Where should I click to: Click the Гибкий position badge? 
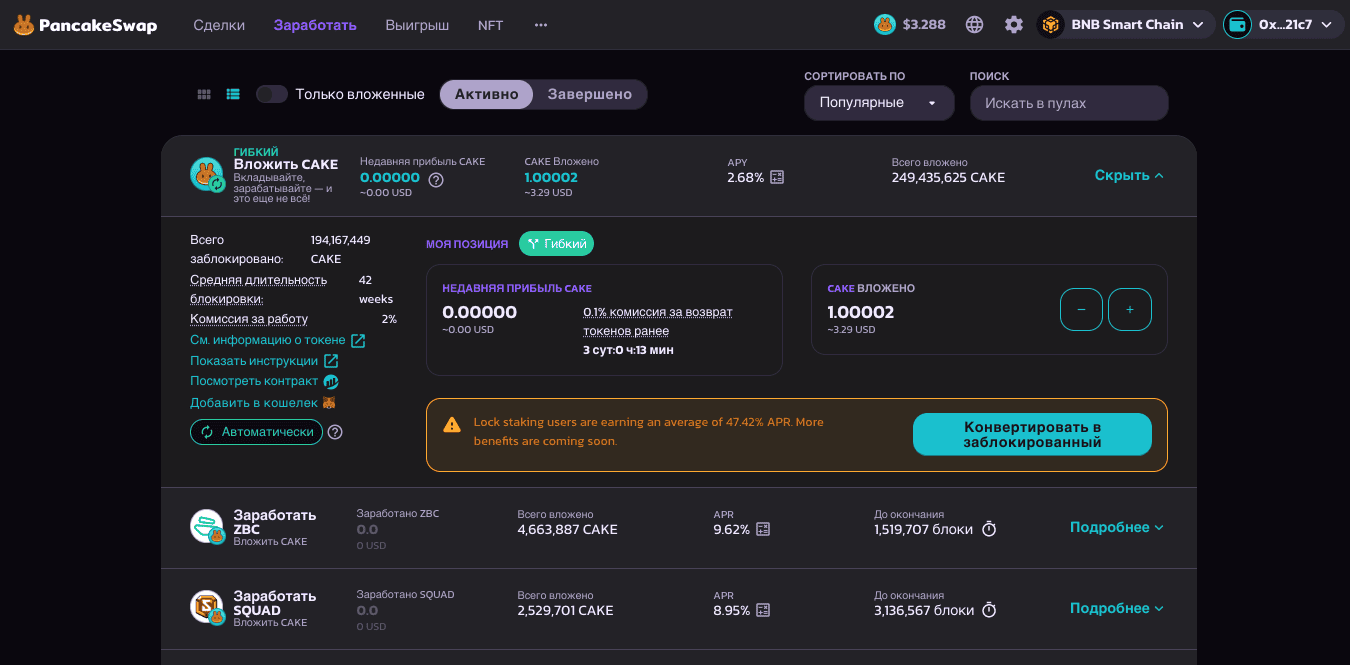tap(556, 243)
